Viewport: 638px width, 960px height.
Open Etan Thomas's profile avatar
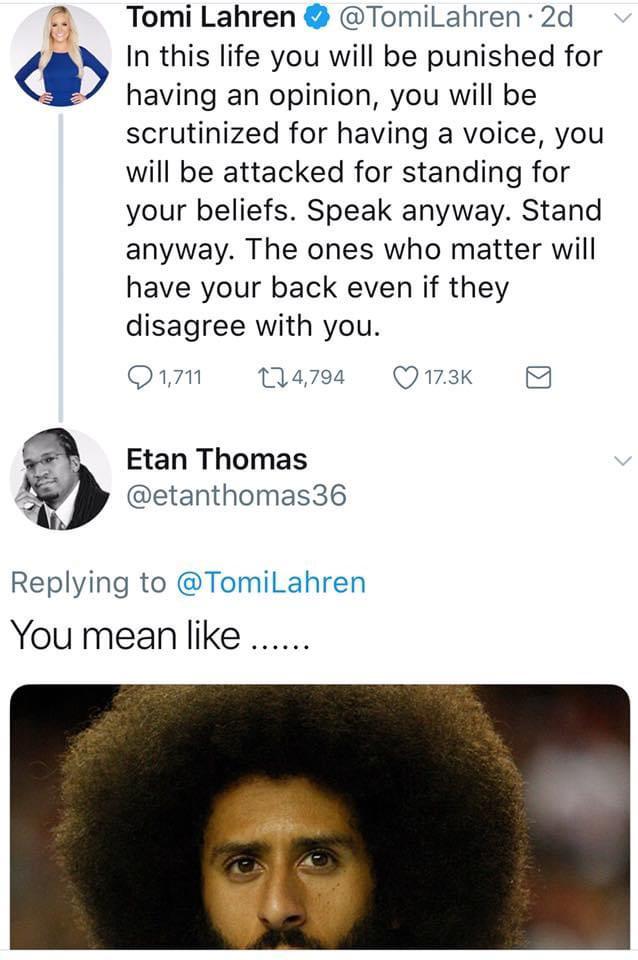tap(59, 480)
